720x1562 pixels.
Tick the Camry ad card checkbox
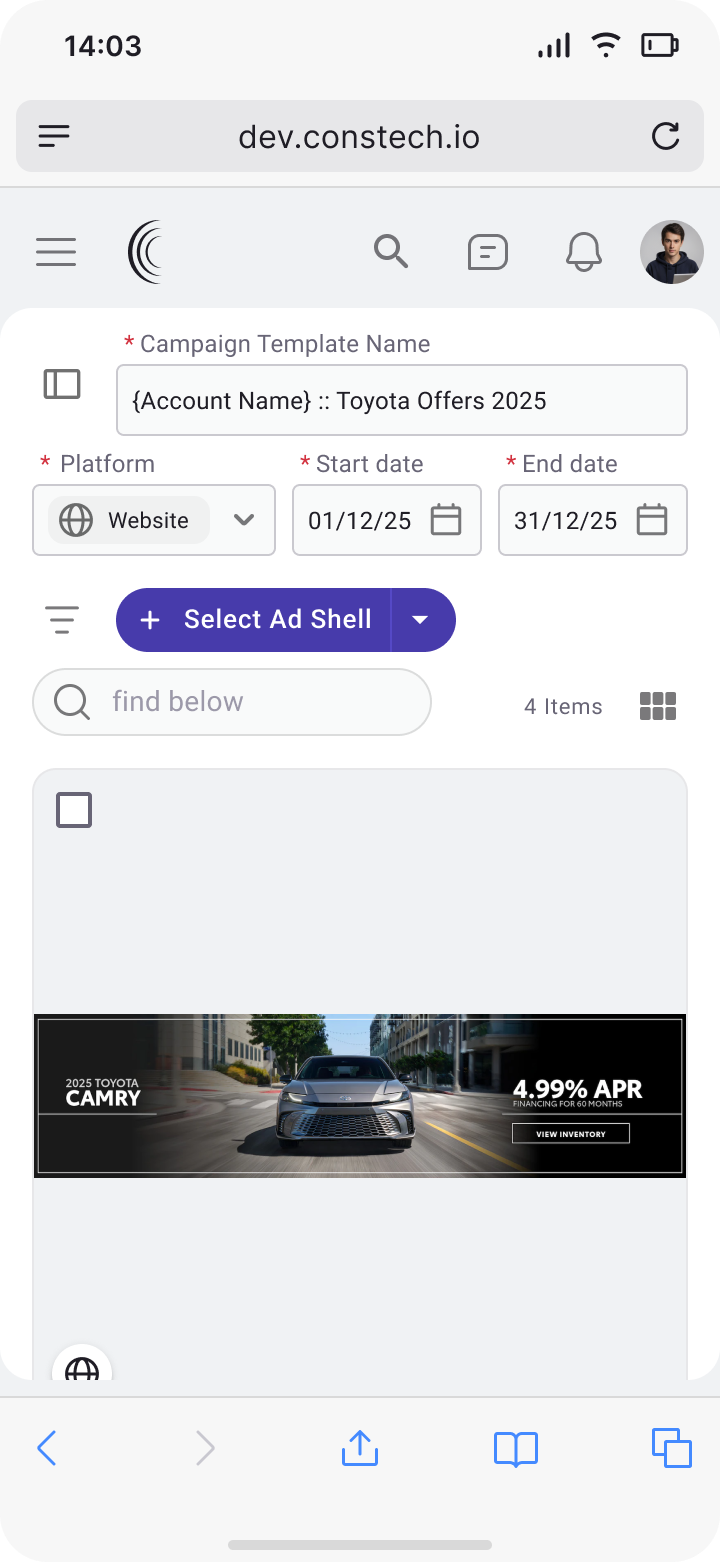[x=74, y=810]
